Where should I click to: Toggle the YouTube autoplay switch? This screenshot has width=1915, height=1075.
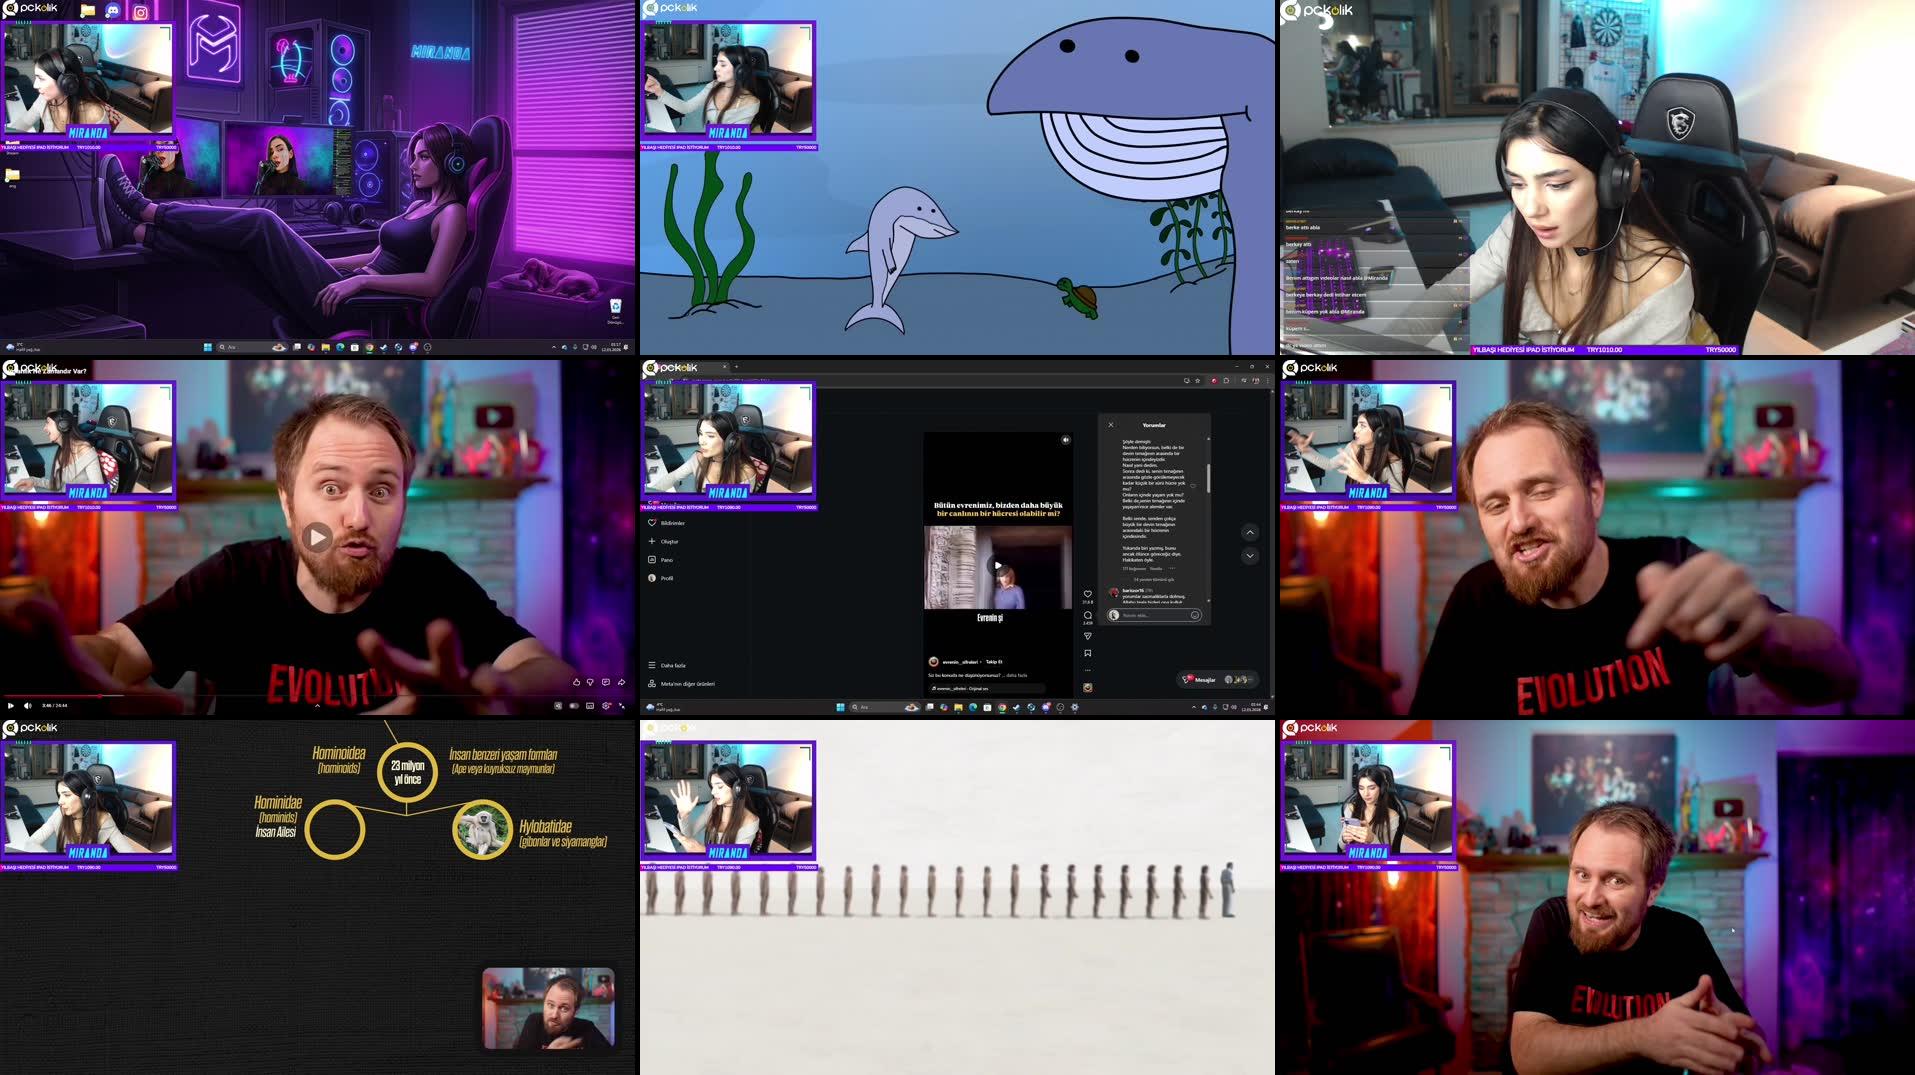[x=572, y=705]
